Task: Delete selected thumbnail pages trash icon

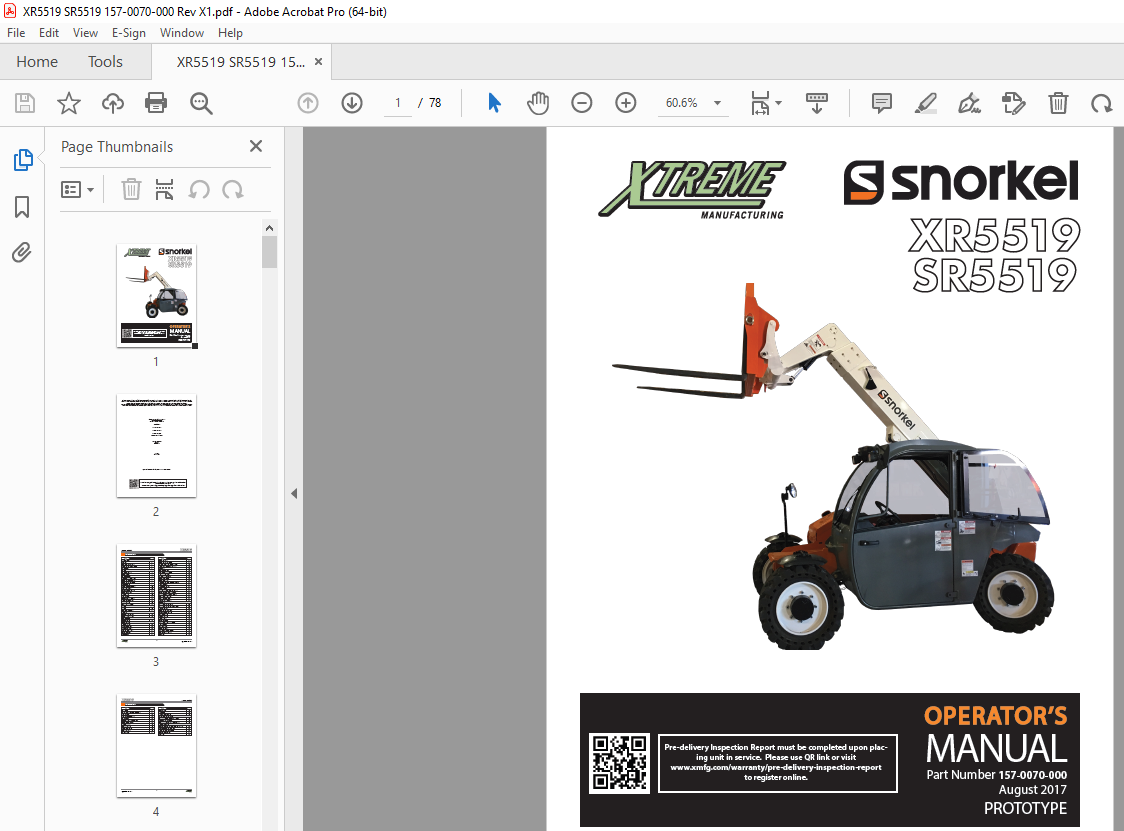Action: coord(131,190)
